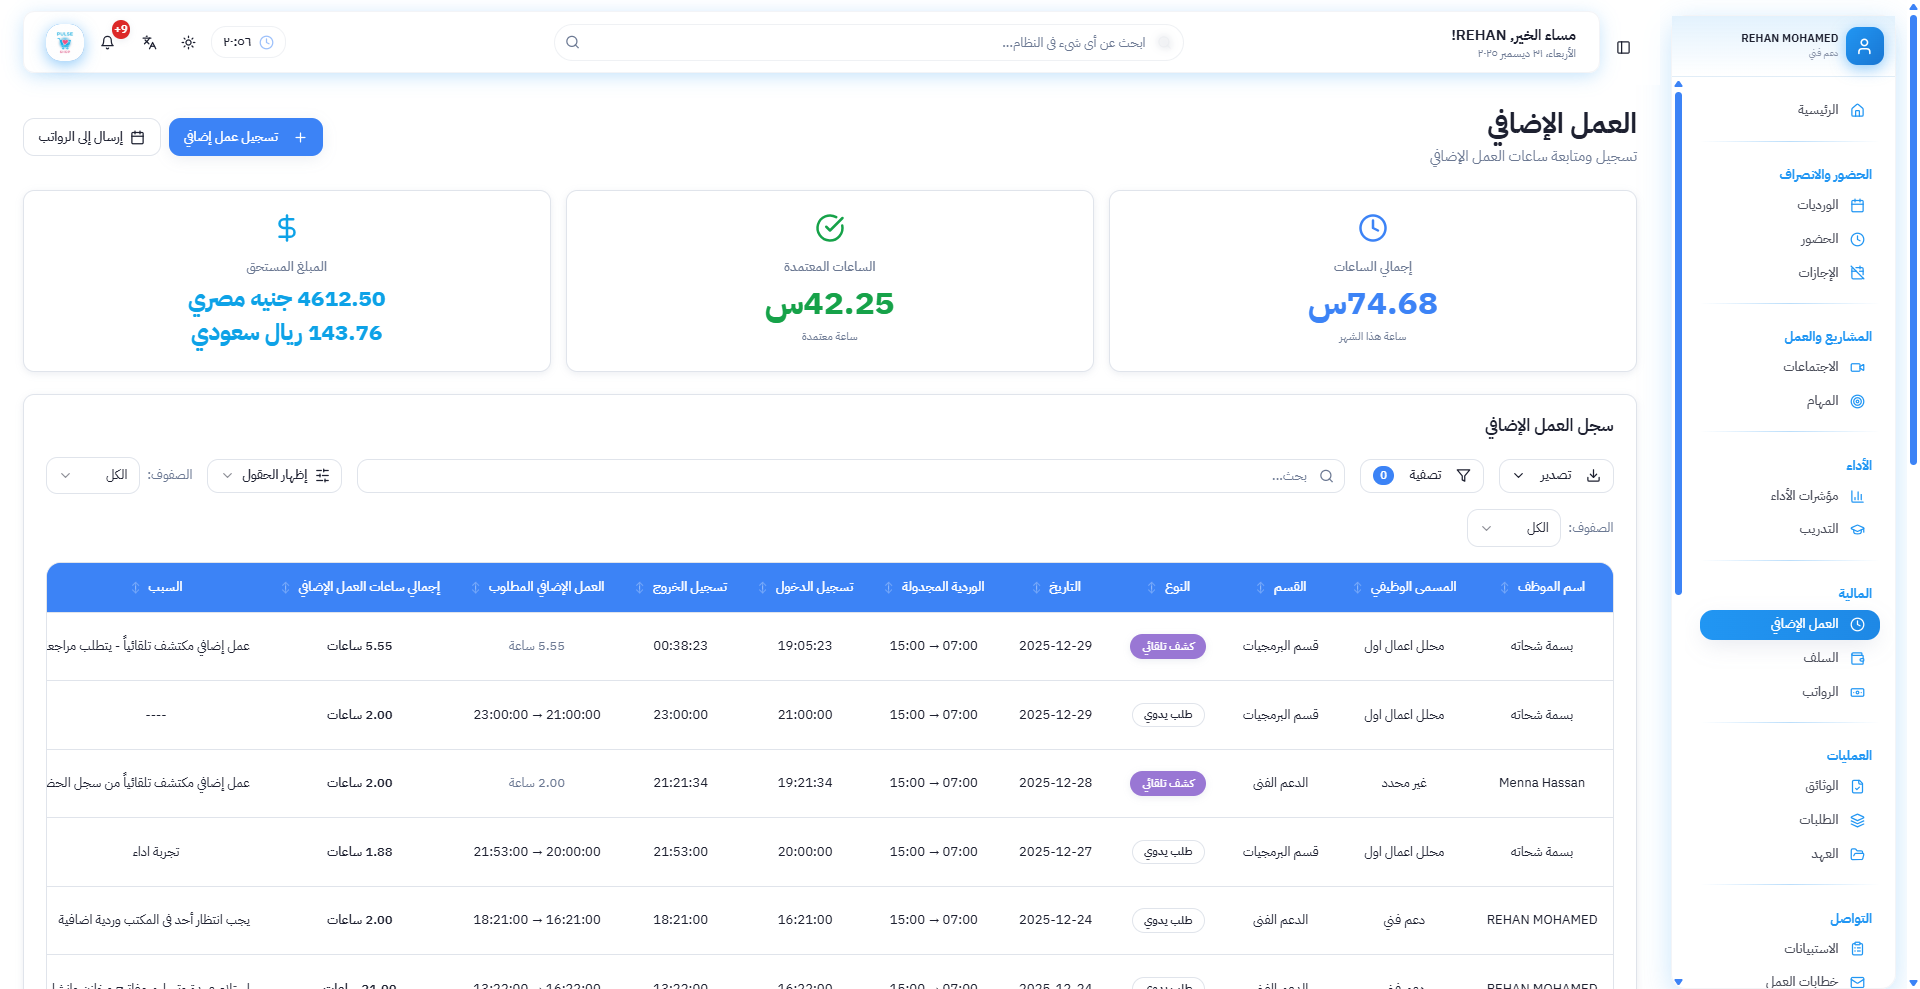Open the الصفوف rows dropdown near the search bar
Screen dimensions: 1920x989
tap(93, 476)
